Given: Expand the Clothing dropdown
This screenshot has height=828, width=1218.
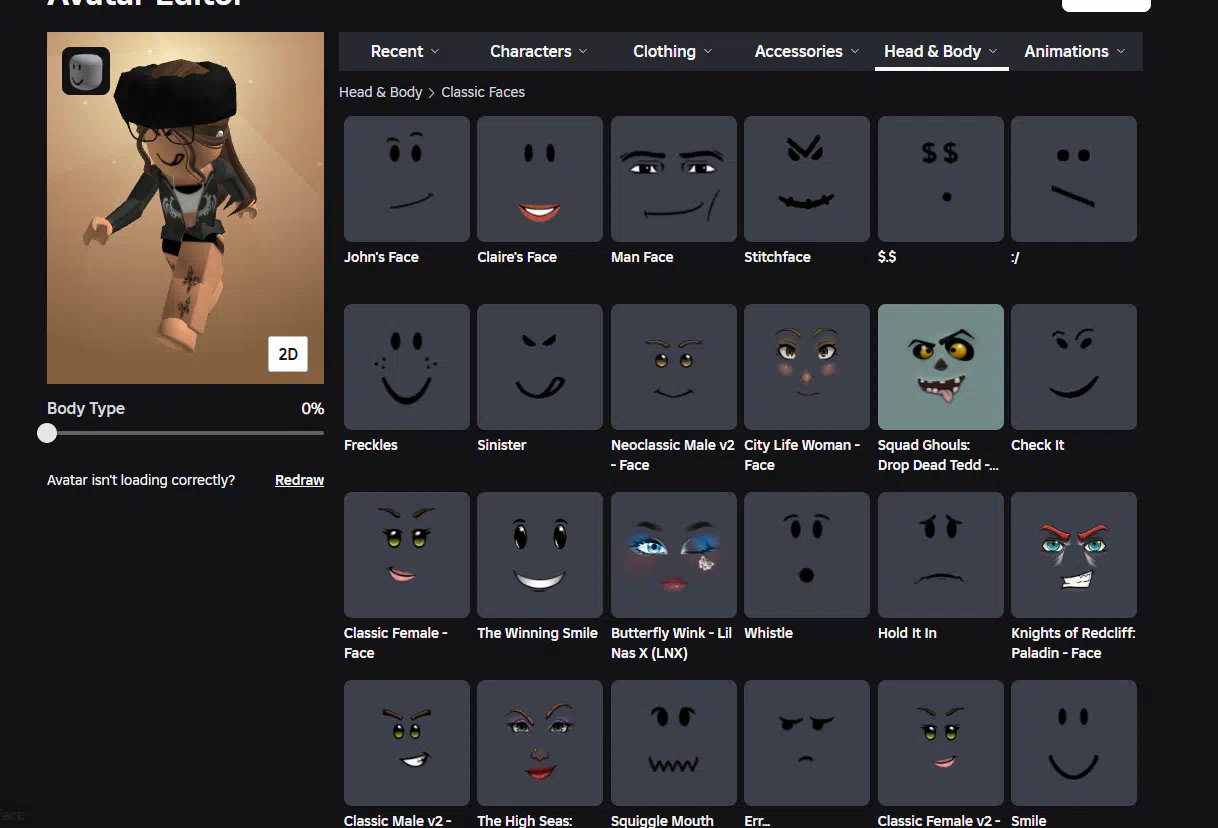Looking at the screenshot, I should point(672,51).
